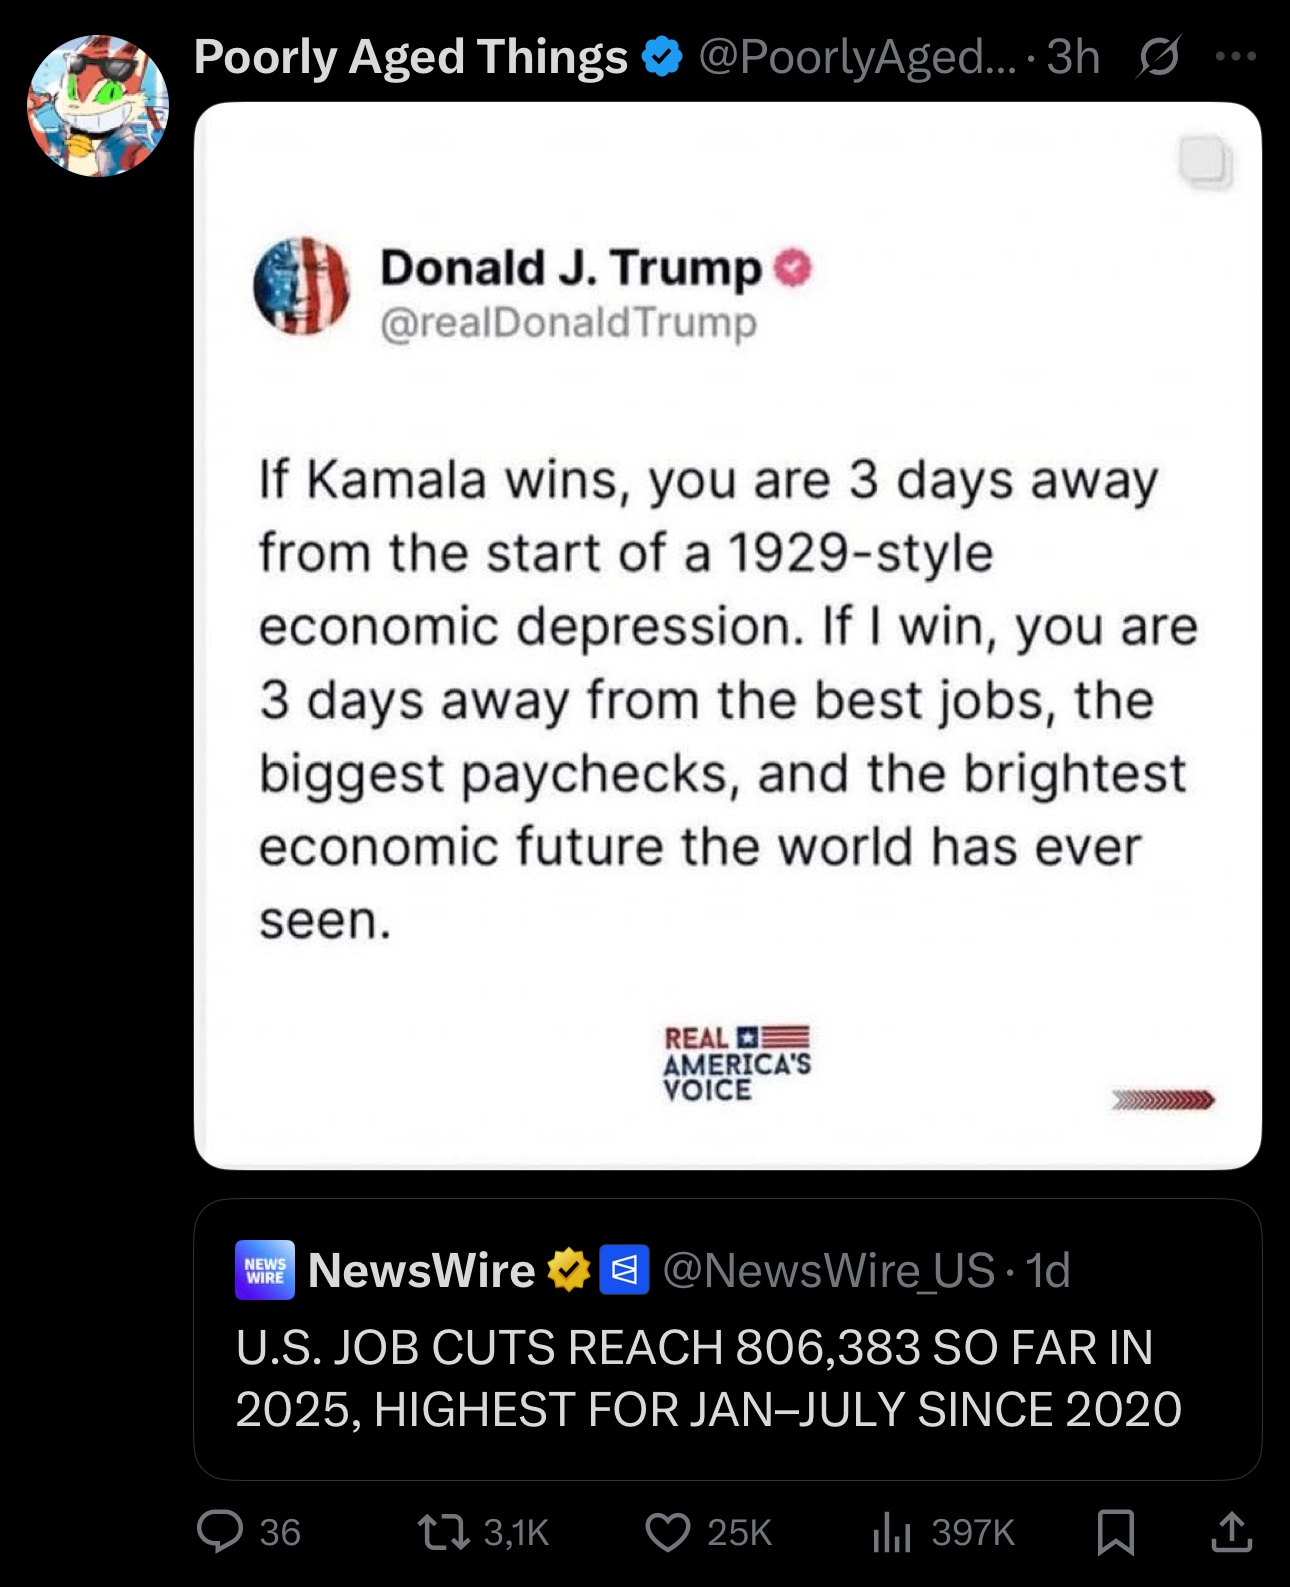The image size is (1290, 1587).
Task: Open Poorly Aged Things profile avatar
Action: pyautogui.click(x=98, y=106)
